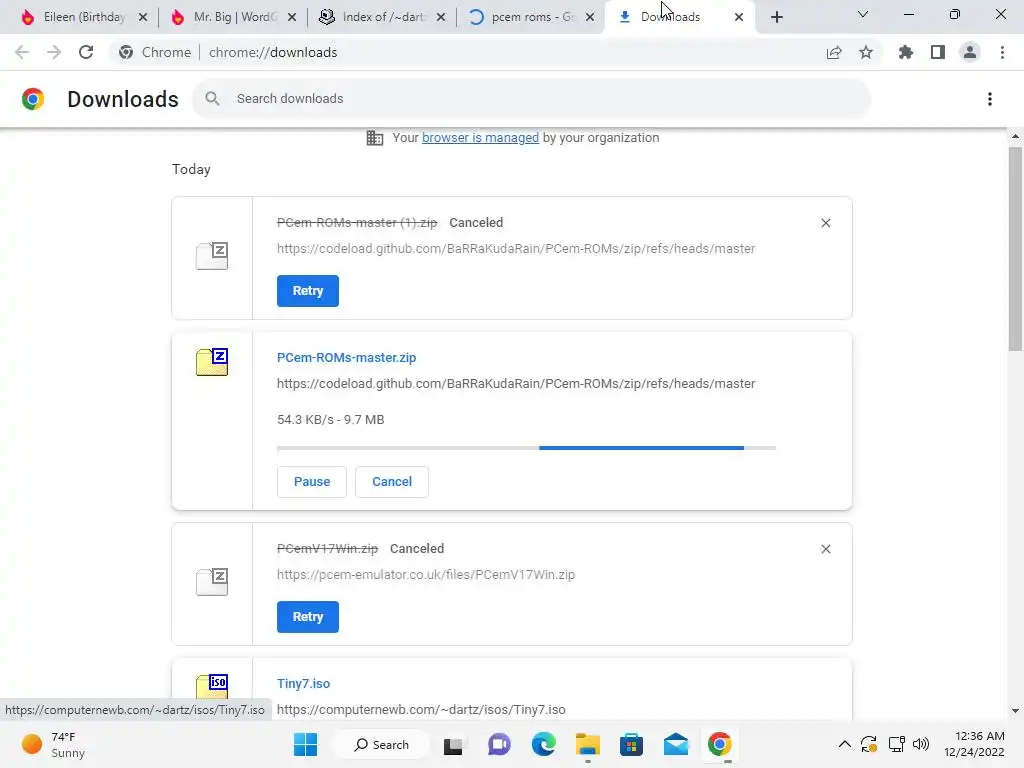
Task: Open Task View from the taskbar
Action: [x=453, y=745]
